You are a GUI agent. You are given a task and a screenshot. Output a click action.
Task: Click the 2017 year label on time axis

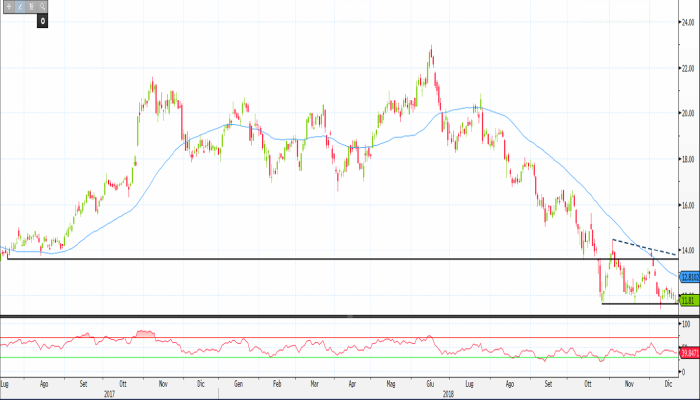pyautogui.click(x=112, y=393)
